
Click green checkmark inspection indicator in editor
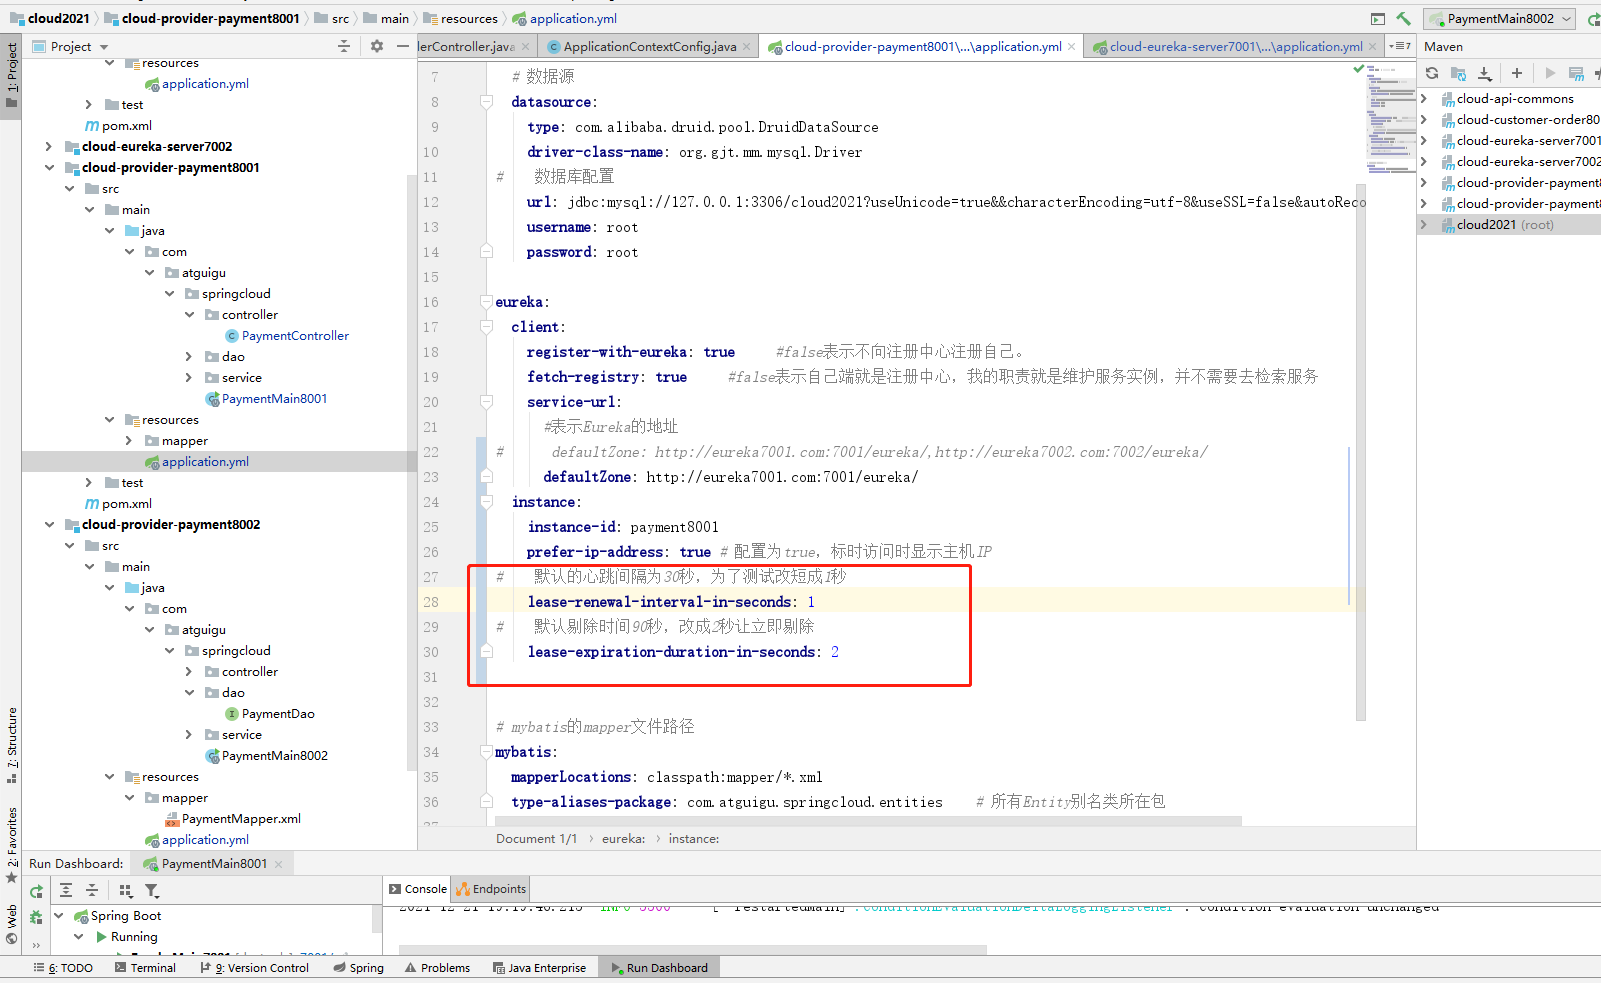click(x=1358, y=69)
